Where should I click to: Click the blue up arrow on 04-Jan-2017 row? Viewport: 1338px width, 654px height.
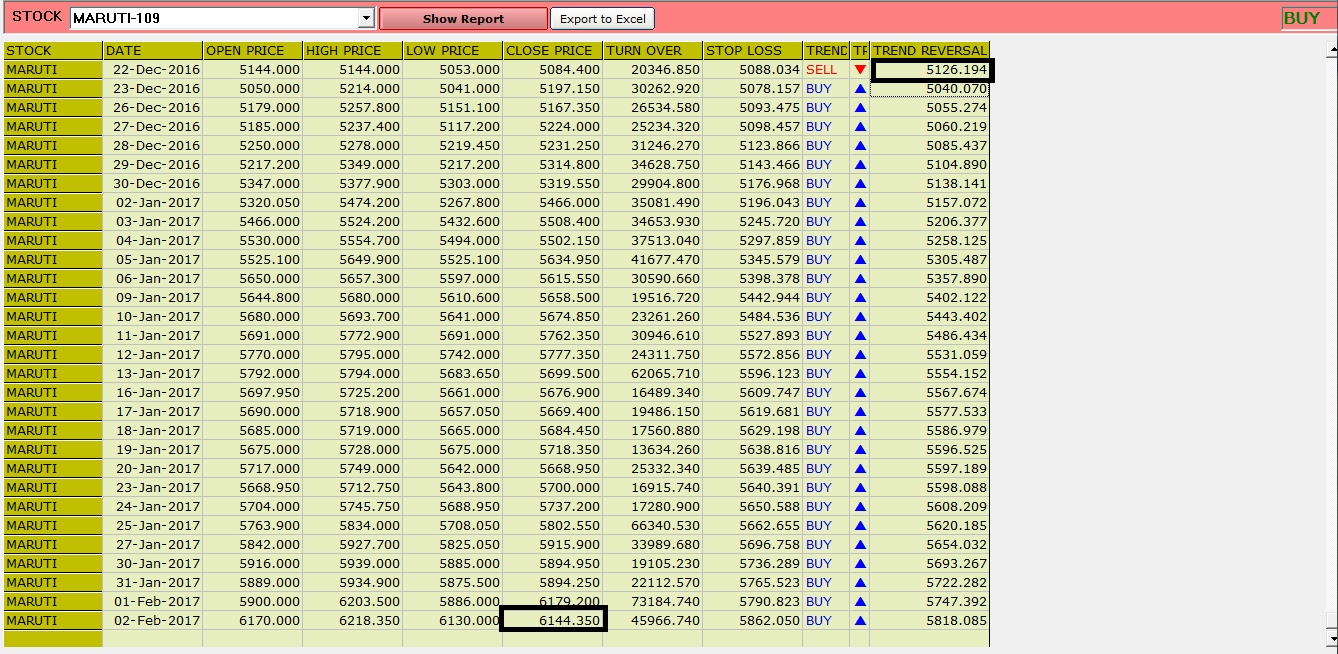click(860, 241)
